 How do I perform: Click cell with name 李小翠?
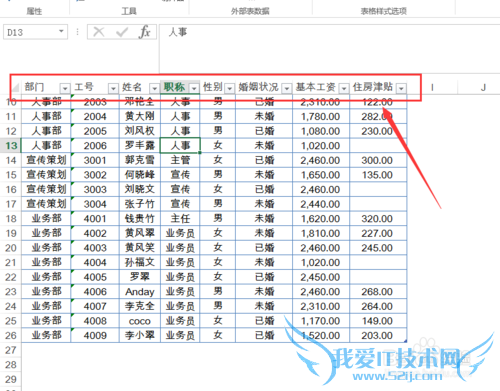tap(140, 335)
